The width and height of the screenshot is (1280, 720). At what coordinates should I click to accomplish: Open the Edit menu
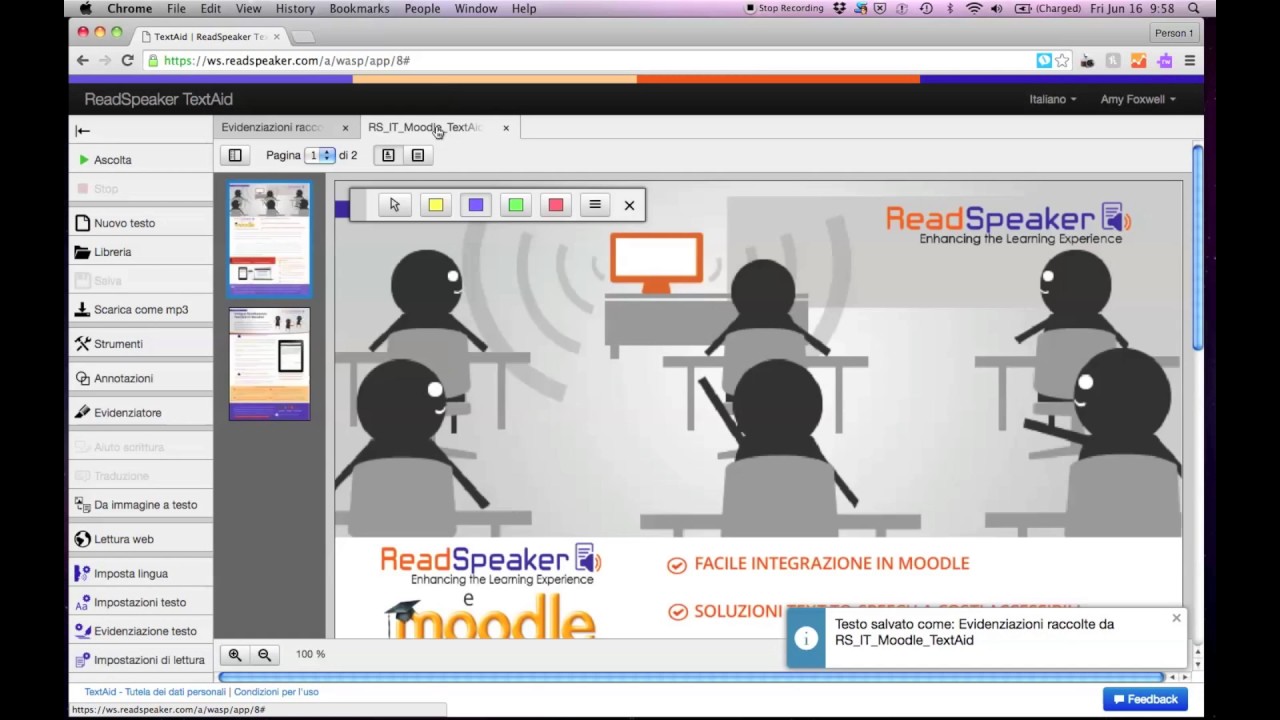210,8
